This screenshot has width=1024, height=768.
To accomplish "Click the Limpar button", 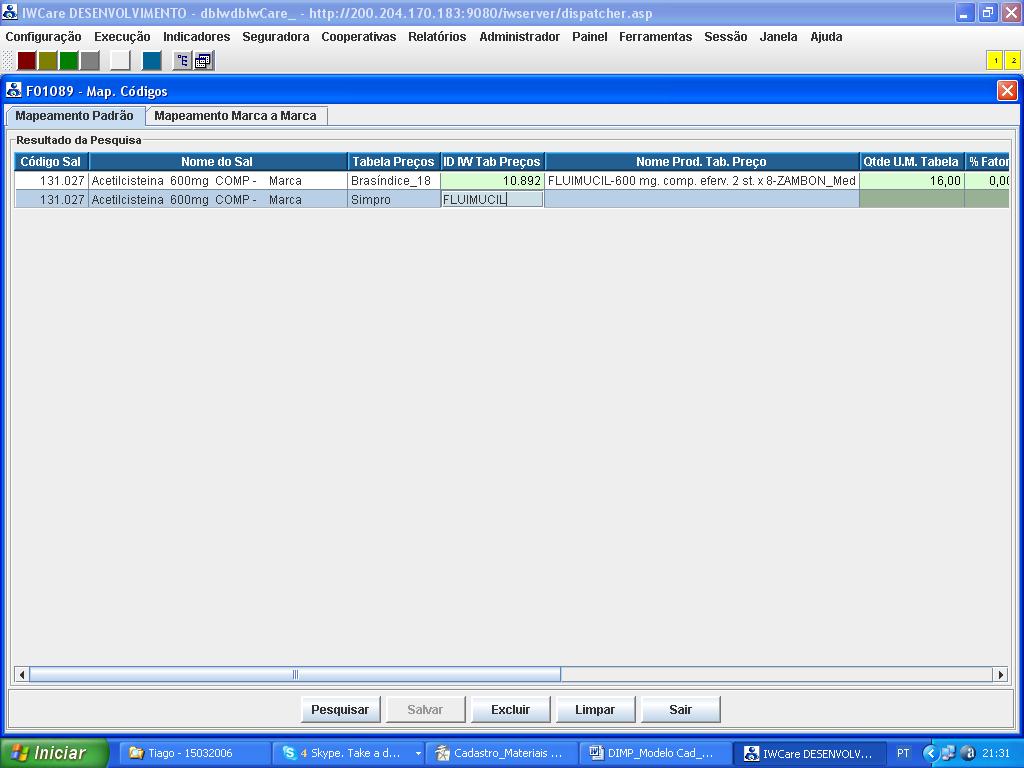I will (595, 710).
